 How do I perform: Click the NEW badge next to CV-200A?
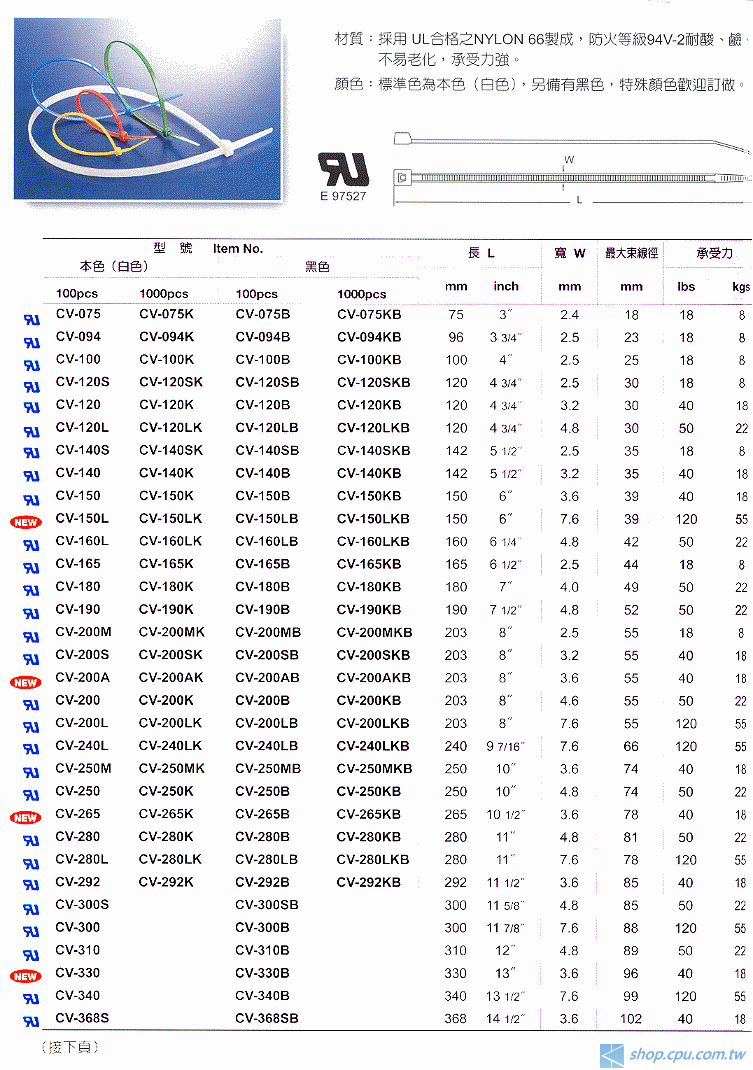click(x=24, y=682)
